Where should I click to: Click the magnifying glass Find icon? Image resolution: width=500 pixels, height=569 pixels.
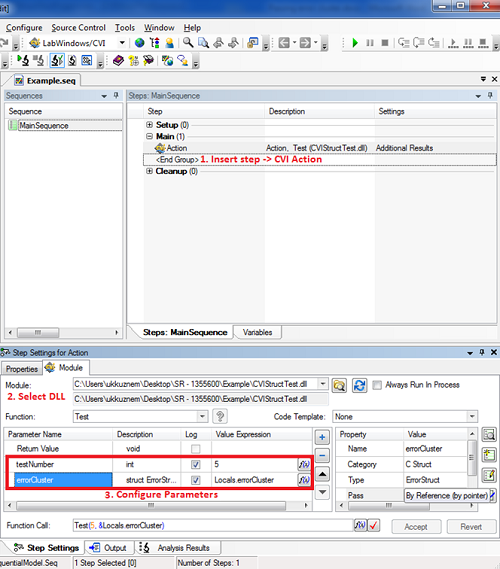(188, 43)
